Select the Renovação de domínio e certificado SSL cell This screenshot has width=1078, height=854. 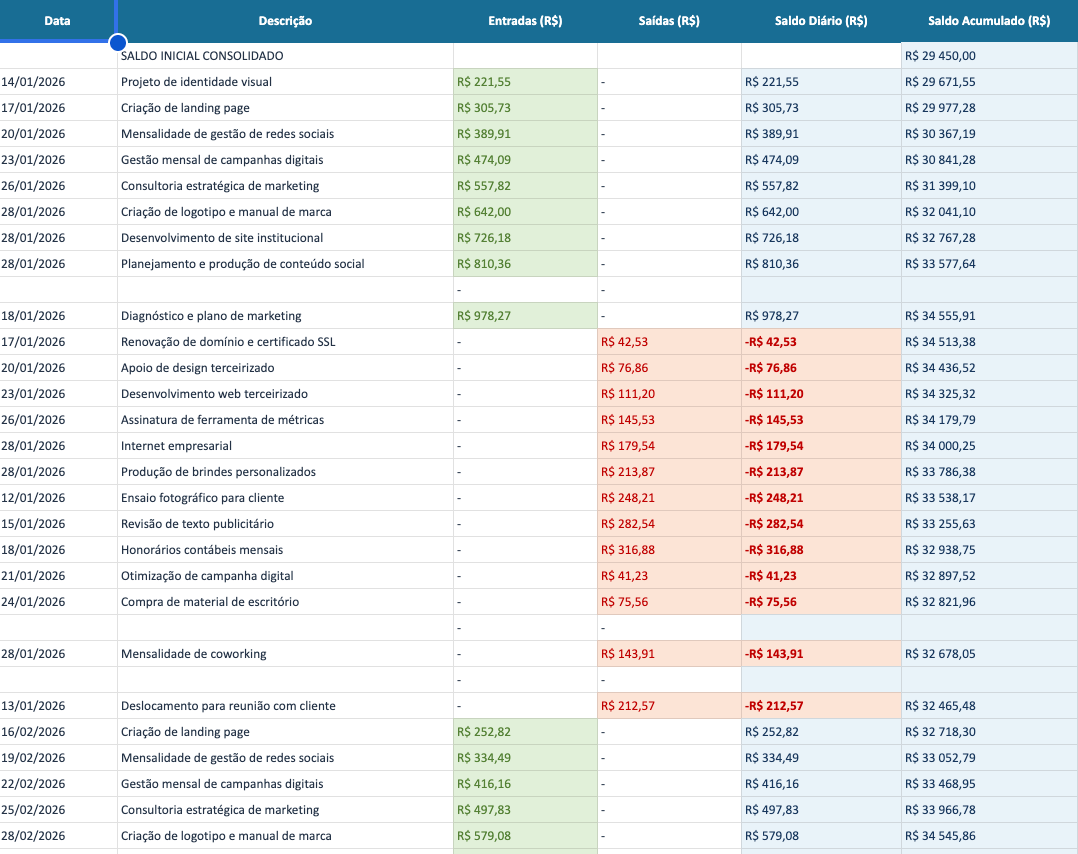285,342
